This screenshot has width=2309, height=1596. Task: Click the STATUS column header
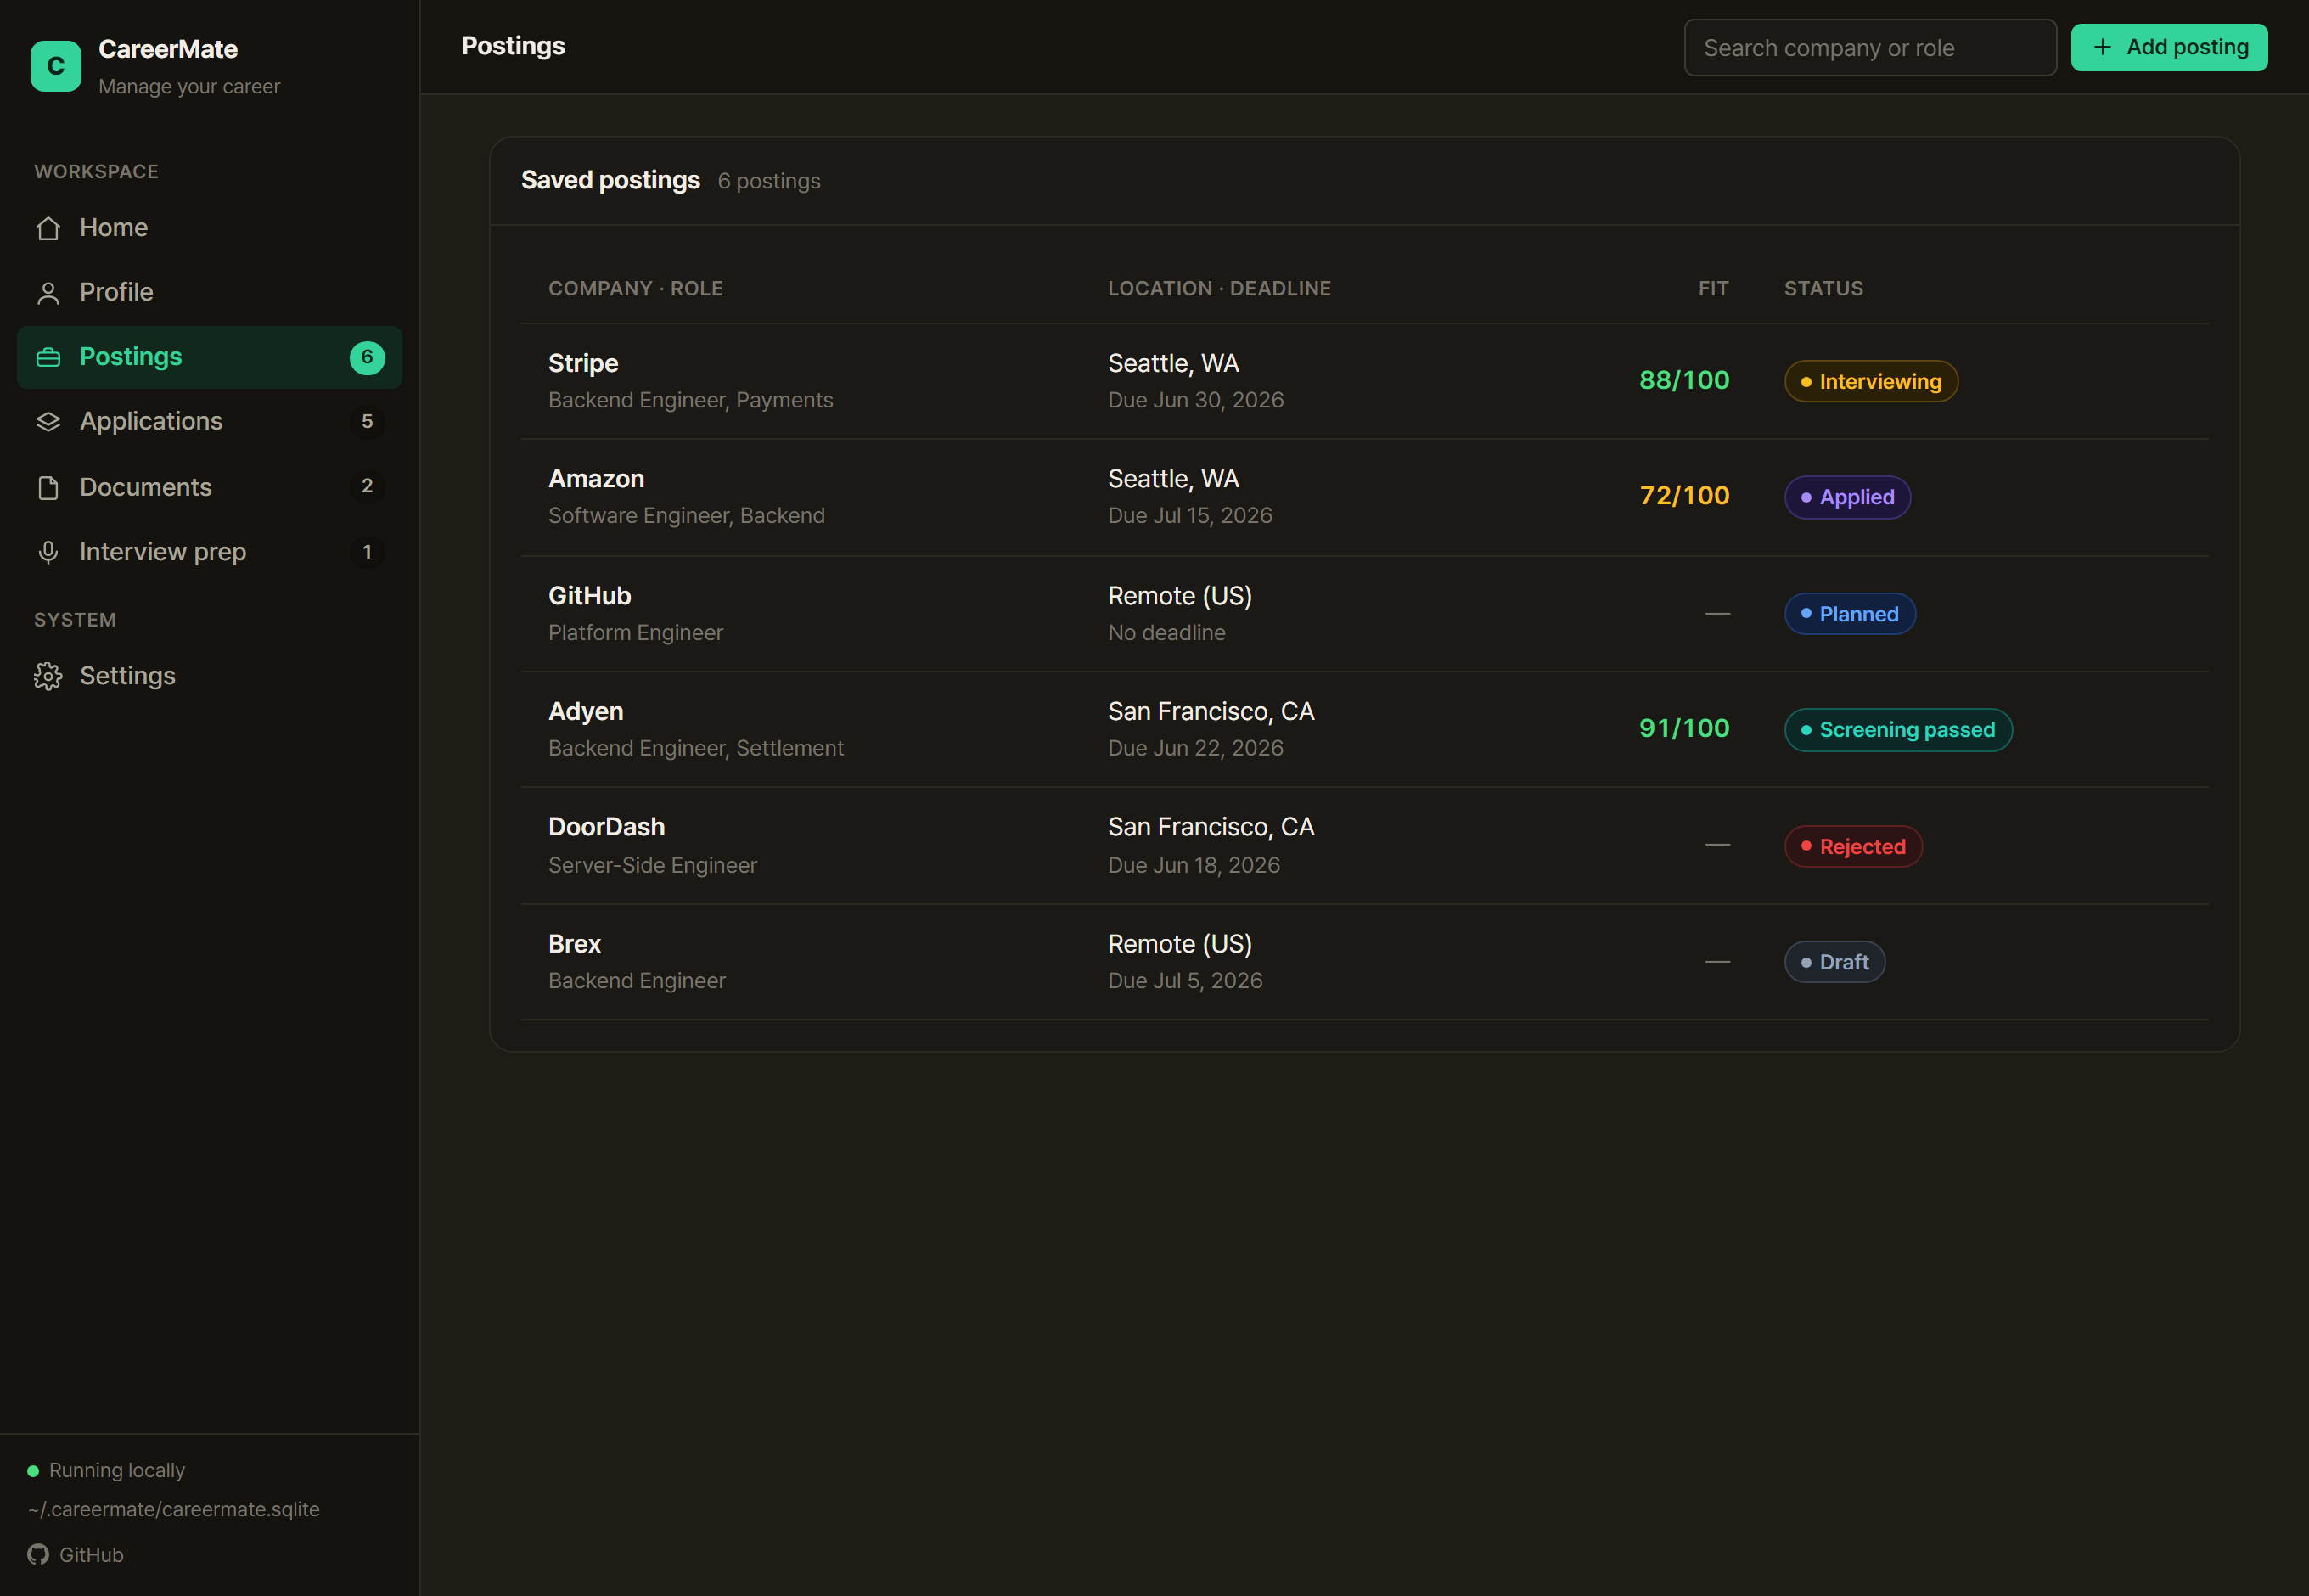(1823, 289)
